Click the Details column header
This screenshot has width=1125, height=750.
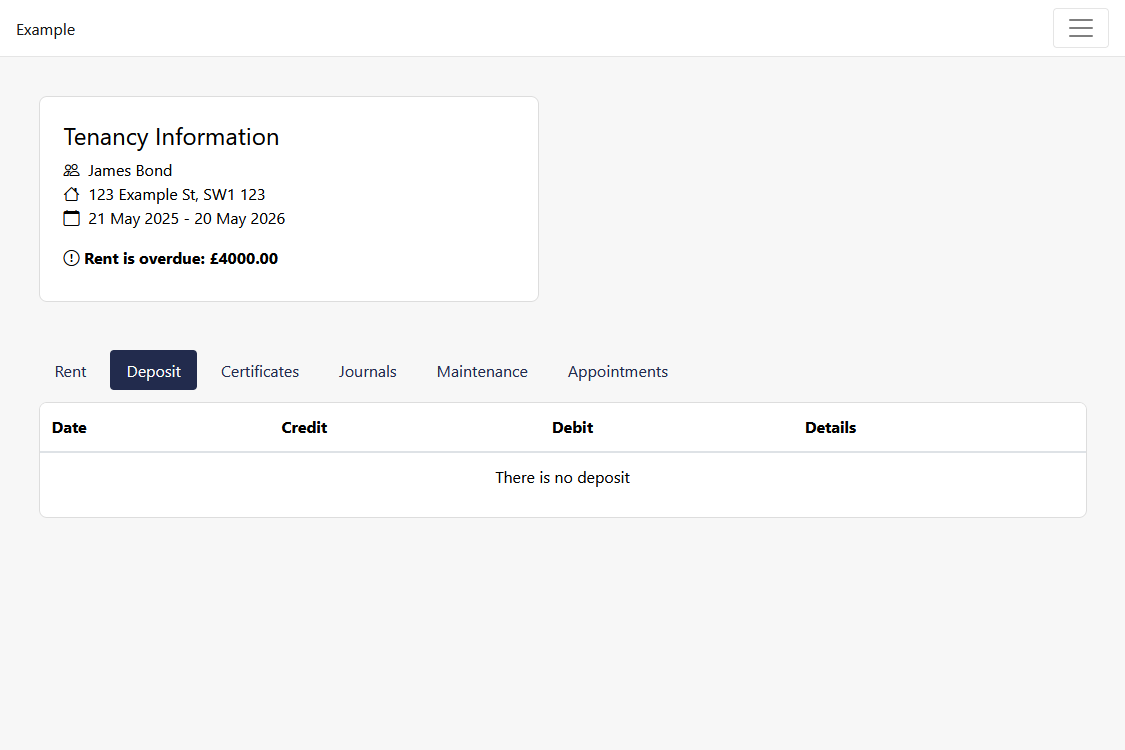coord(830,427)
